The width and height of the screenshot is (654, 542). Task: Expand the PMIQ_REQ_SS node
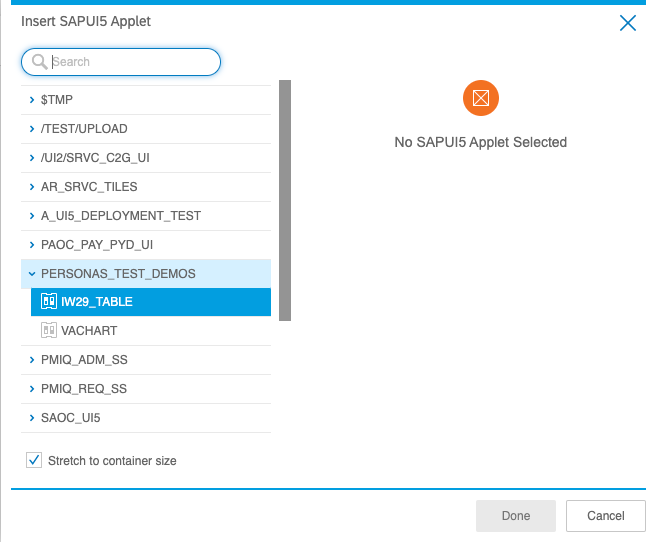pos(32,389)
